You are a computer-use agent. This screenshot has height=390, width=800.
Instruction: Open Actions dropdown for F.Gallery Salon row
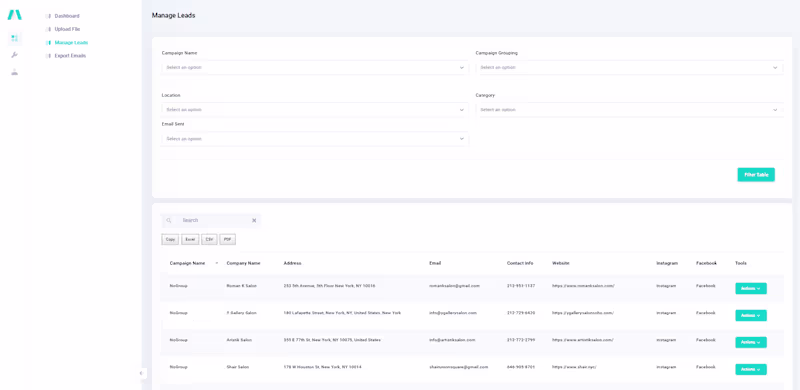click(x=751, y=315)
